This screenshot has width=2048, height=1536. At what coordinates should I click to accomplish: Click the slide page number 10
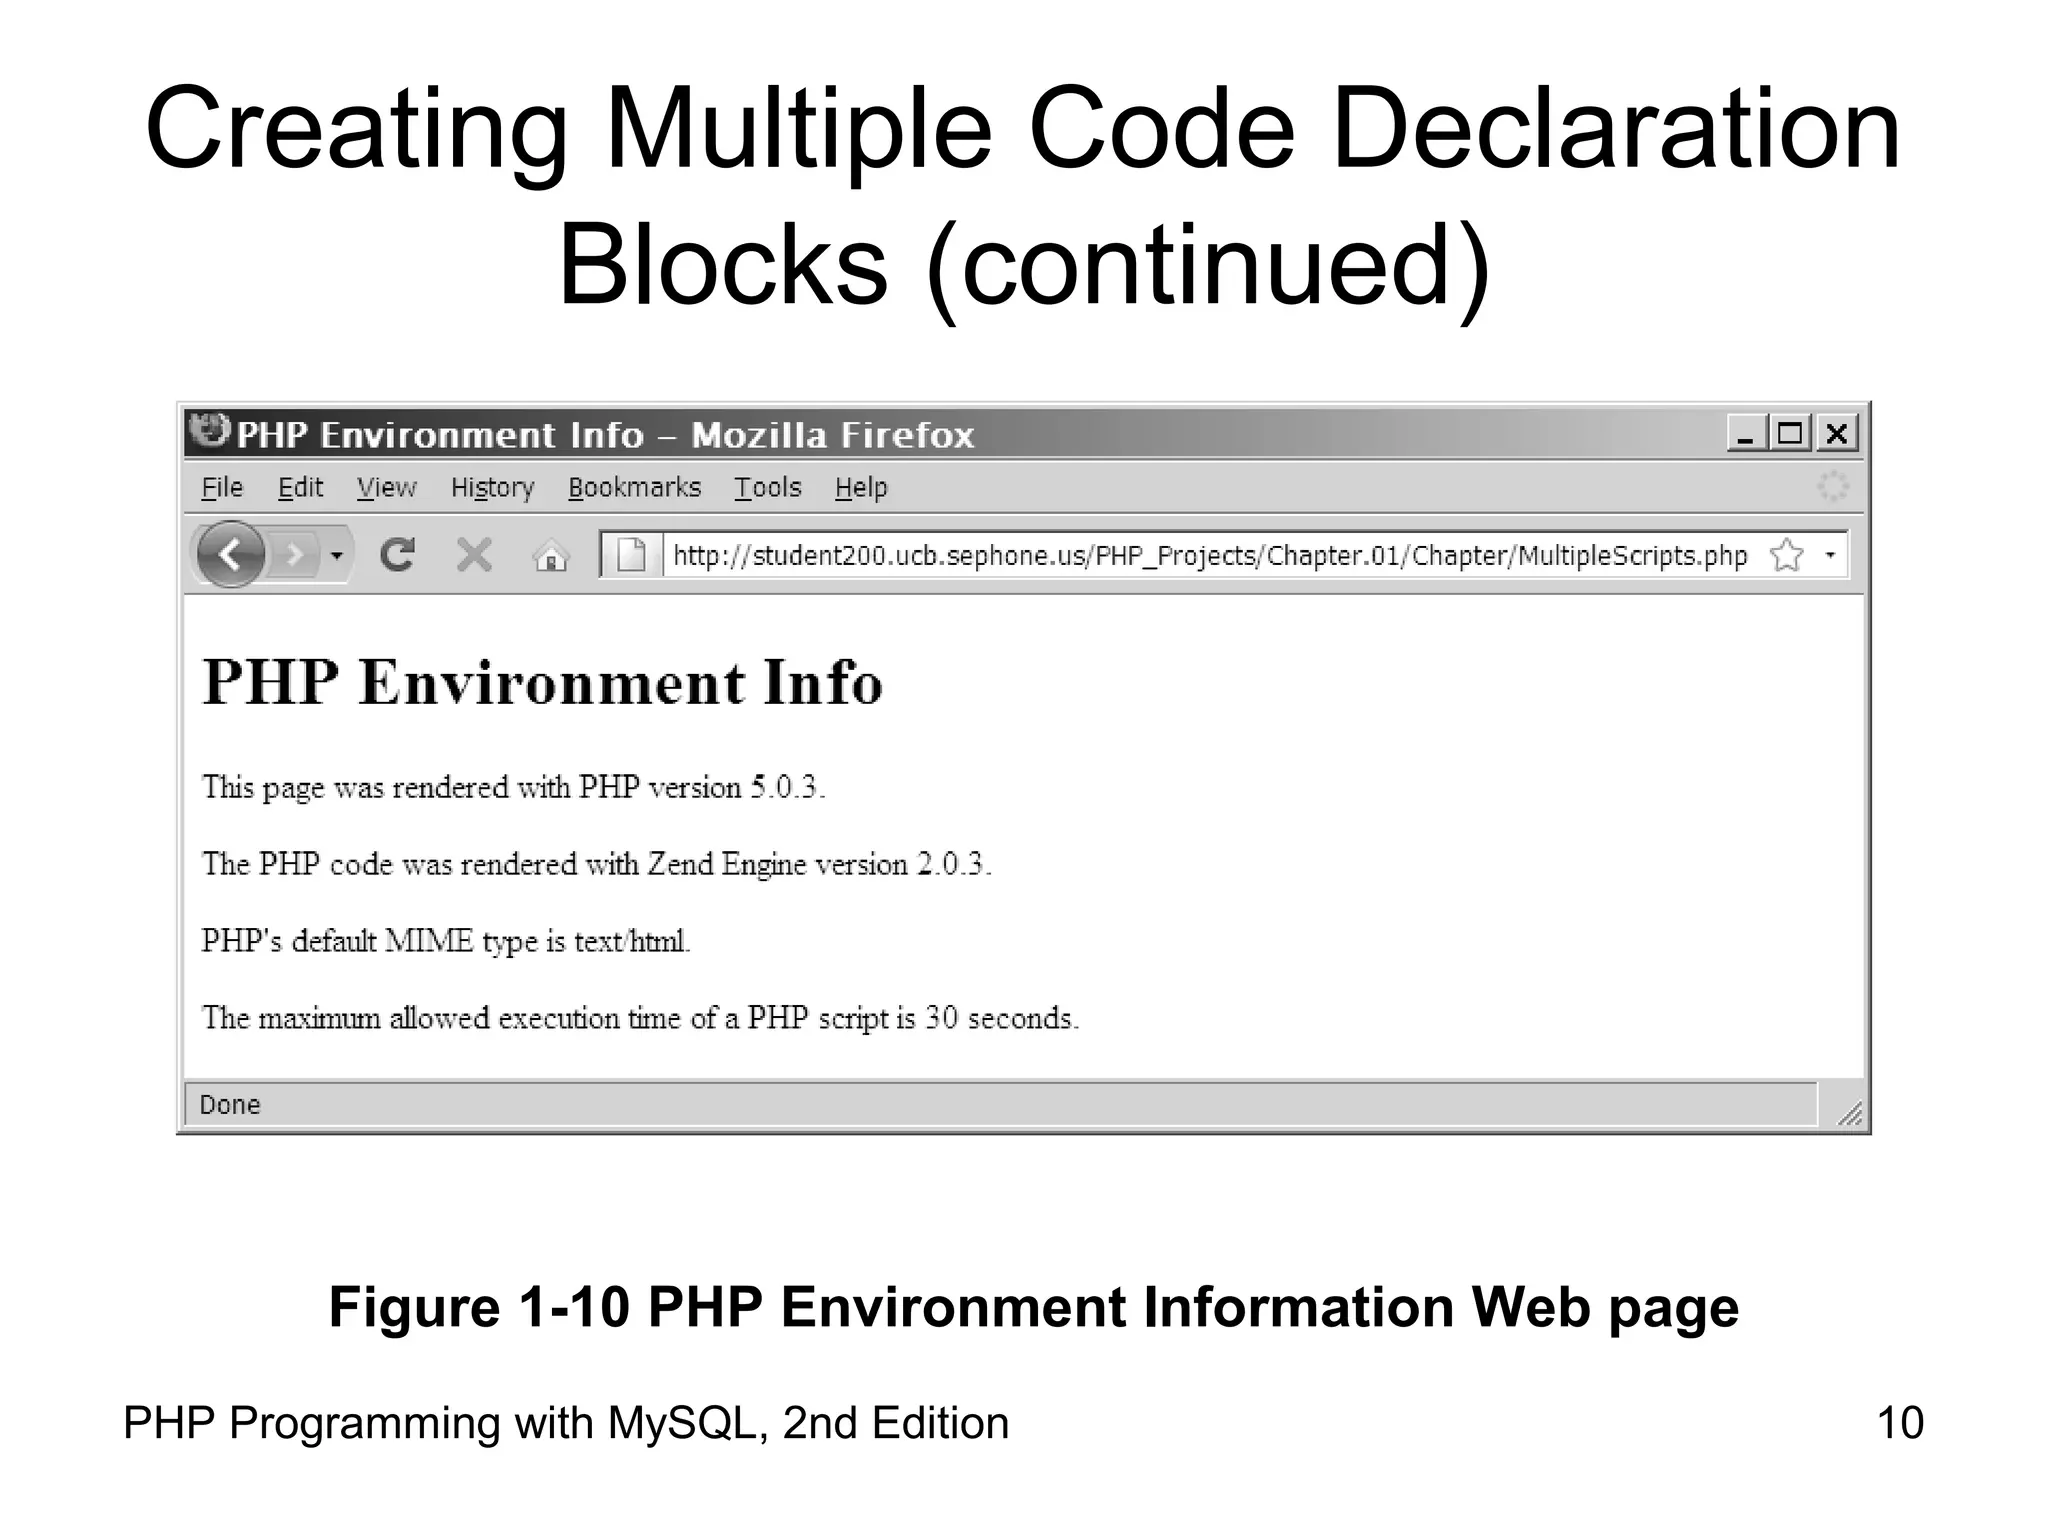[x=1900, y=1423]
